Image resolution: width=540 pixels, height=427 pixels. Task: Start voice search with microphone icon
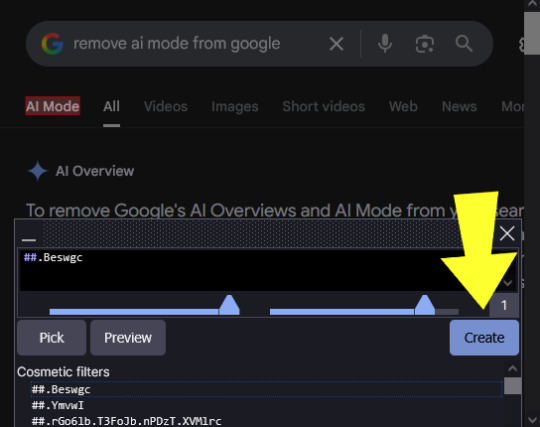pyautogui.click(x=385, y=44)
